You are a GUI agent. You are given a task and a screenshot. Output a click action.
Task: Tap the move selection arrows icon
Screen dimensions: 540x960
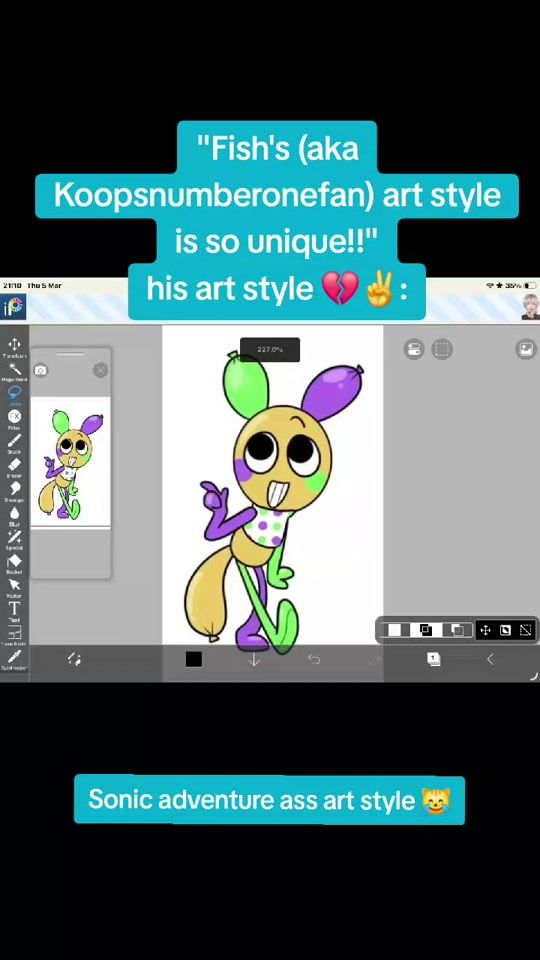[486, 630]
